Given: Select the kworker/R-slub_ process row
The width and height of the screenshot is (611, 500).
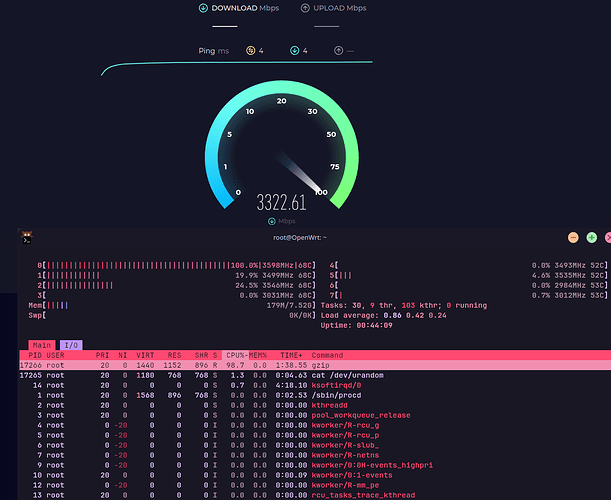Looking at the screenshot, I should pyautogui.click(x=315, y=445).
